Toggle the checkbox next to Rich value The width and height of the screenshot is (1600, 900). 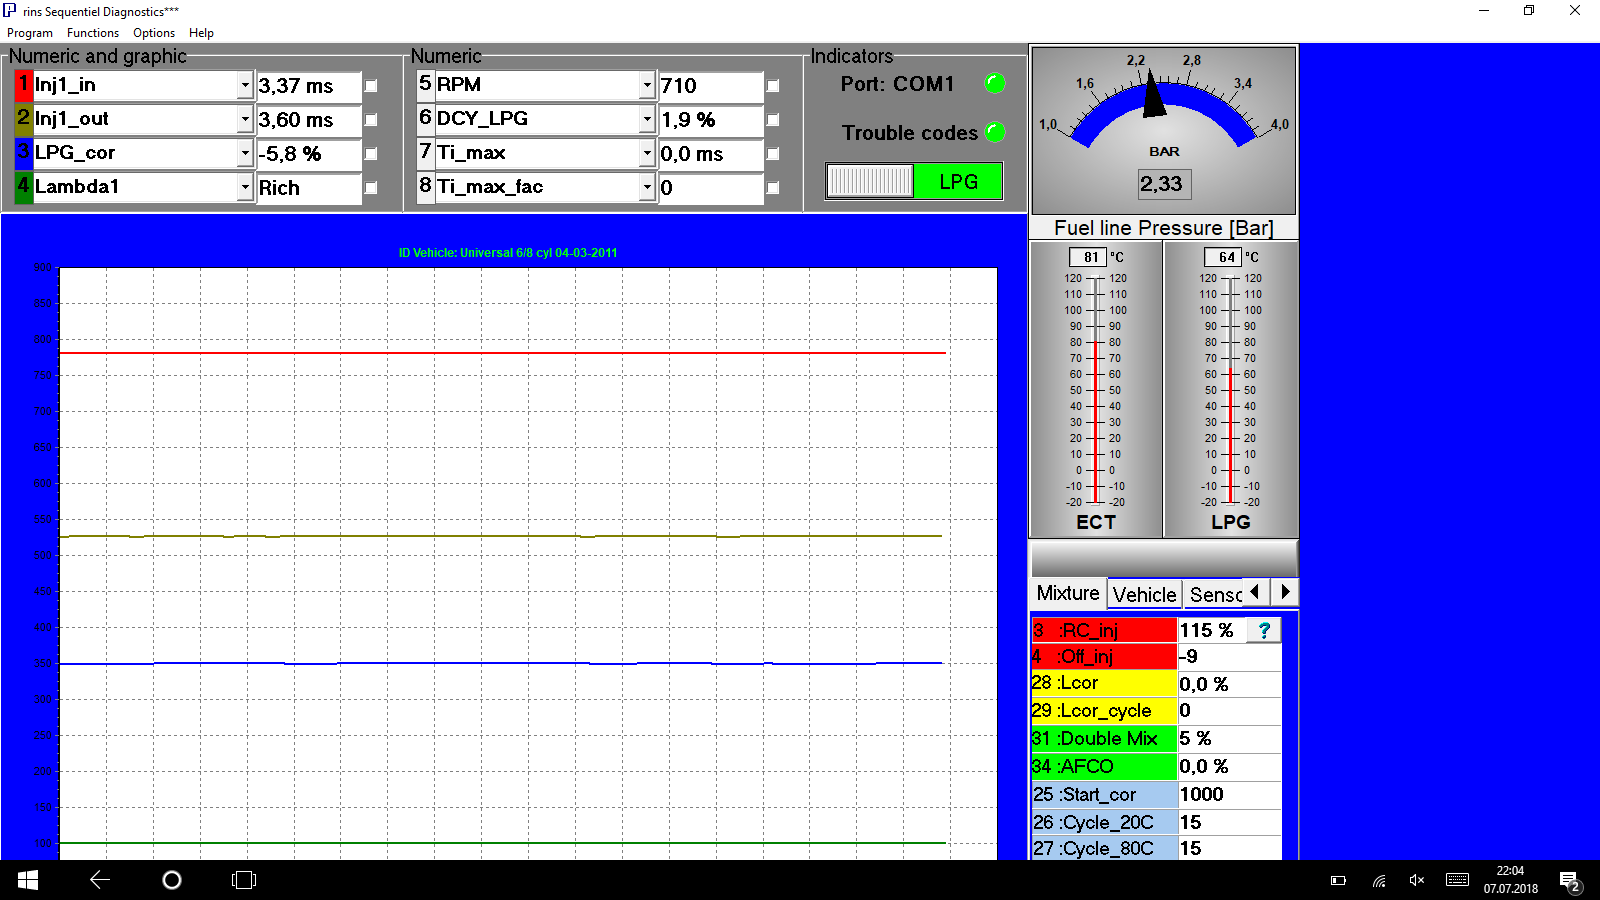pos(371,188)
